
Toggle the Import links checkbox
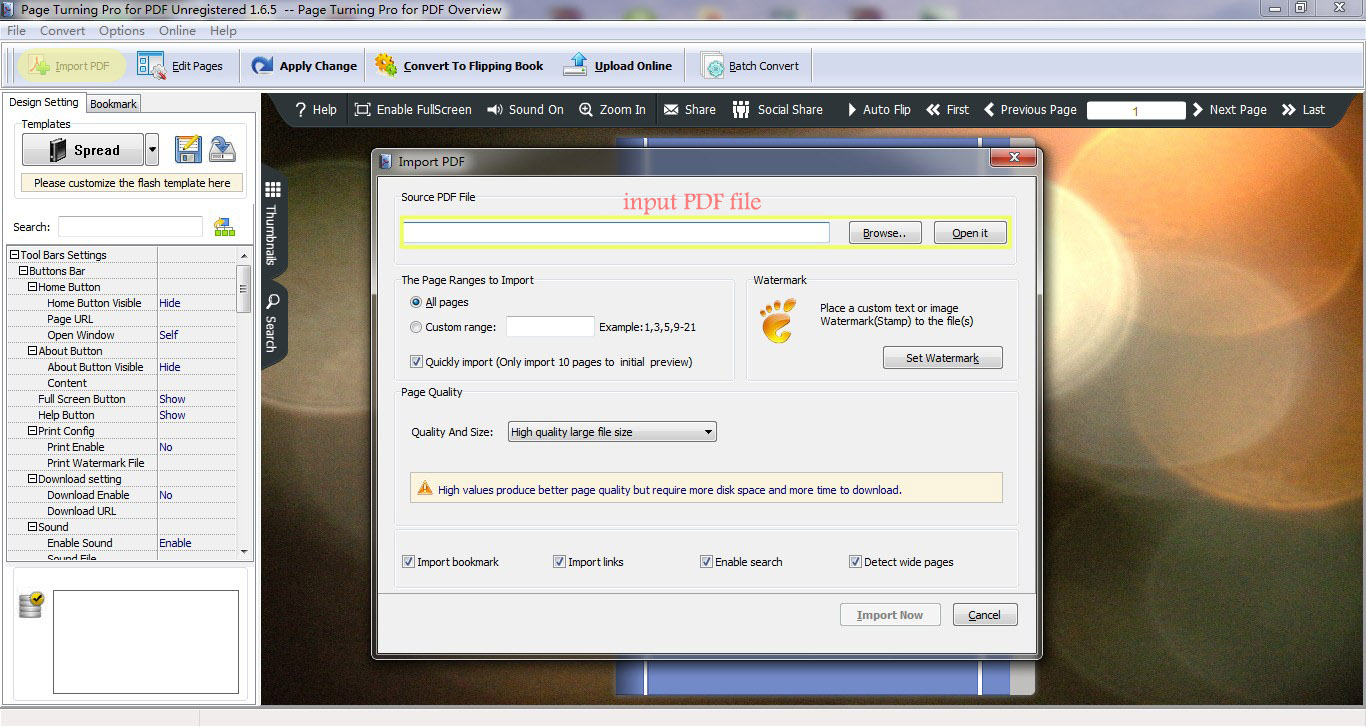[559, 562]
